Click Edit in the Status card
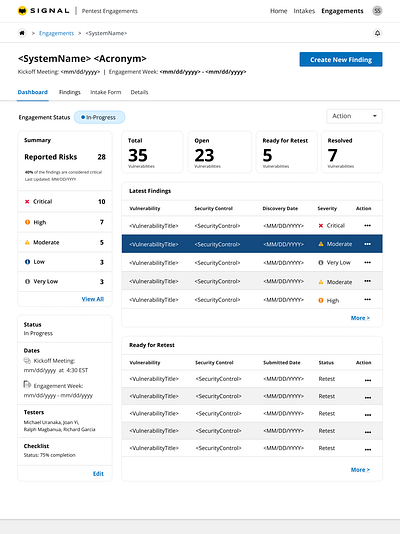 click(98, 474)
